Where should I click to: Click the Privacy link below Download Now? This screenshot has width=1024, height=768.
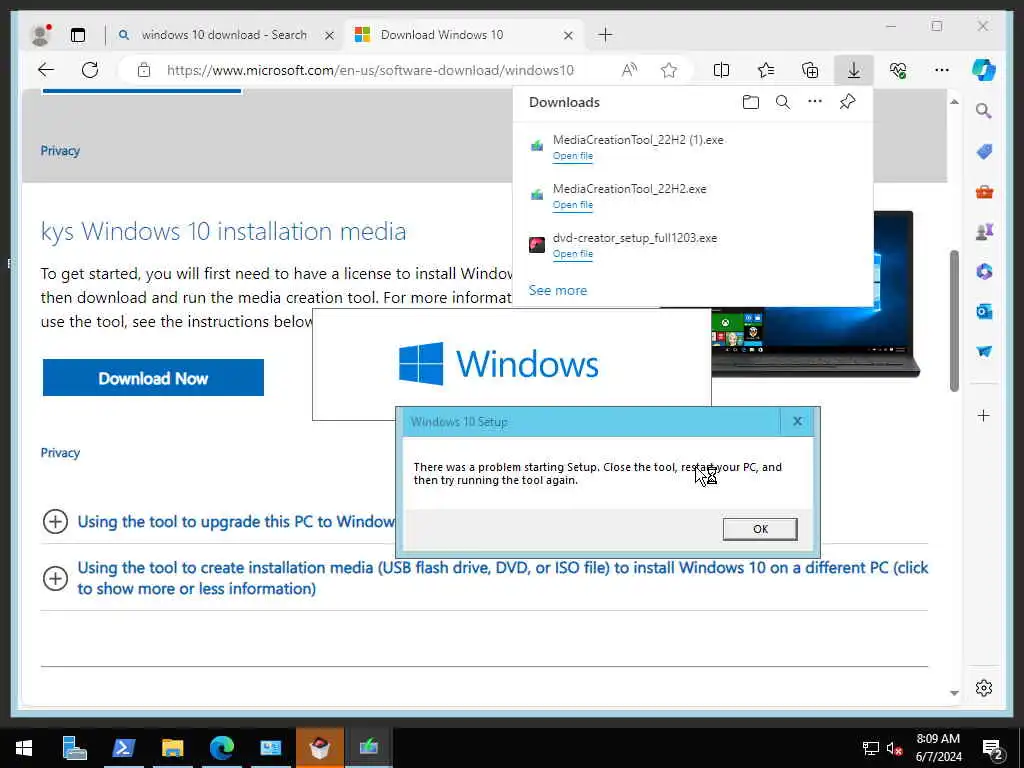click(x=60, y=453)
